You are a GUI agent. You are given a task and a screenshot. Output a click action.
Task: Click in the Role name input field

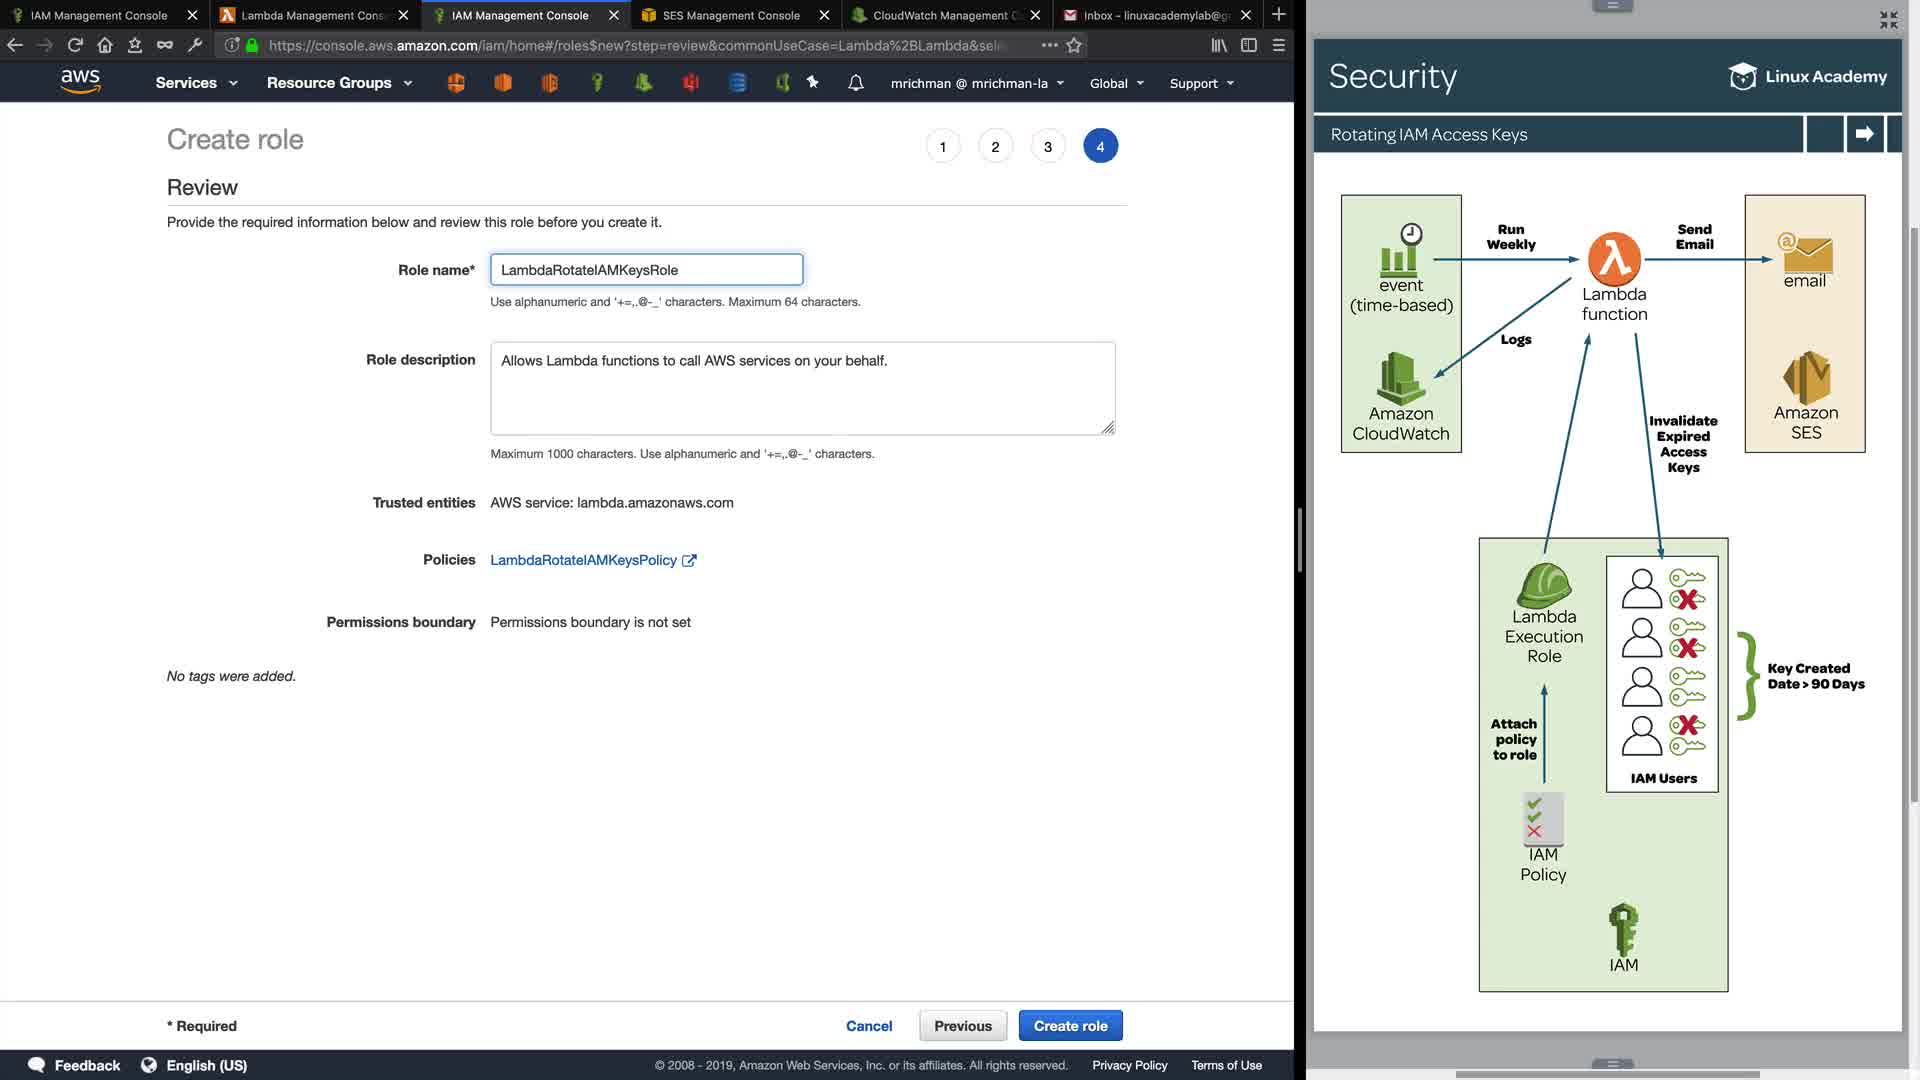pyautogui.click(x=646, y=270)
